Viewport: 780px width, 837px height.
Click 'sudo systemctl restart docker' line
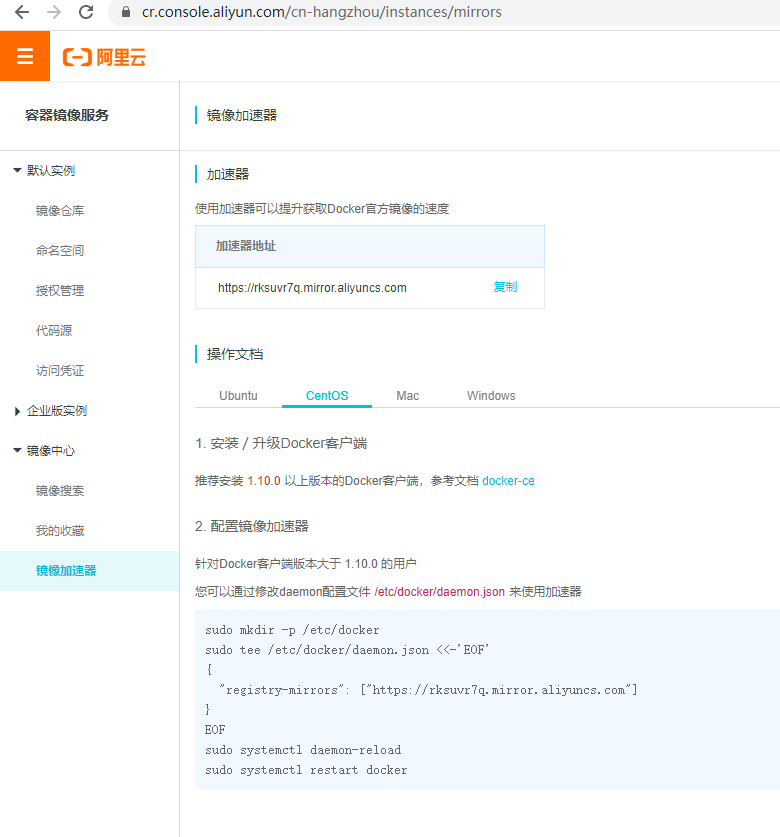click(306, 770)
